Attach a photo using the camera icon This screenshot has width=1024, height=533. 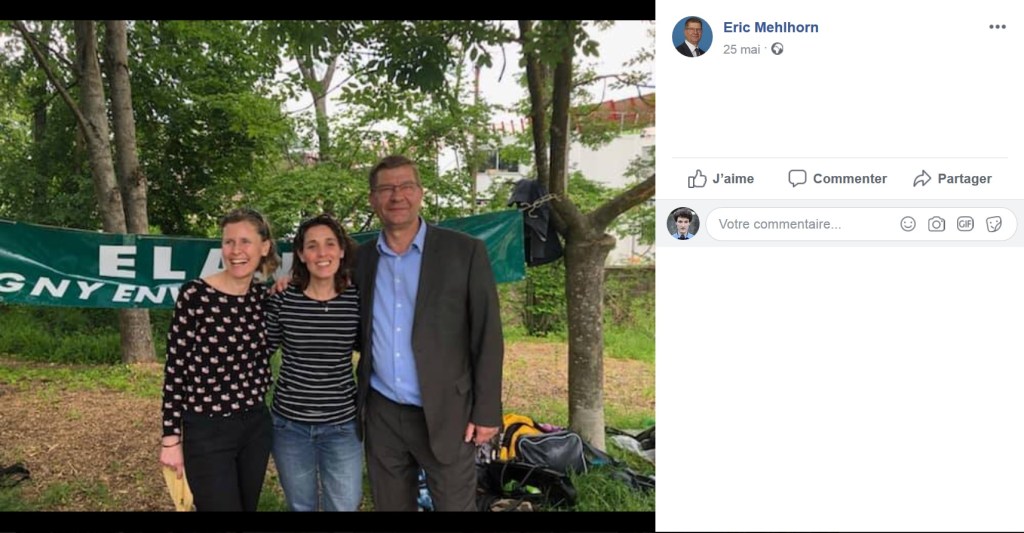pyautogui.click(x=936, y=224)
